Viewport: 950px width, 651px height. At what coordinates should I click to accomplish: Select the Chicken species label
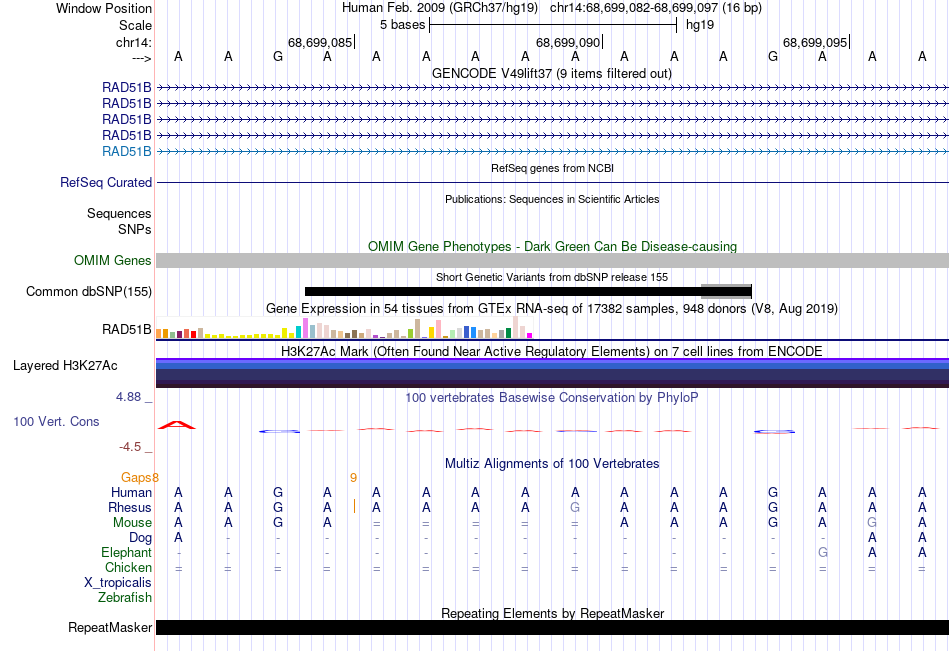tap(128, 567)
